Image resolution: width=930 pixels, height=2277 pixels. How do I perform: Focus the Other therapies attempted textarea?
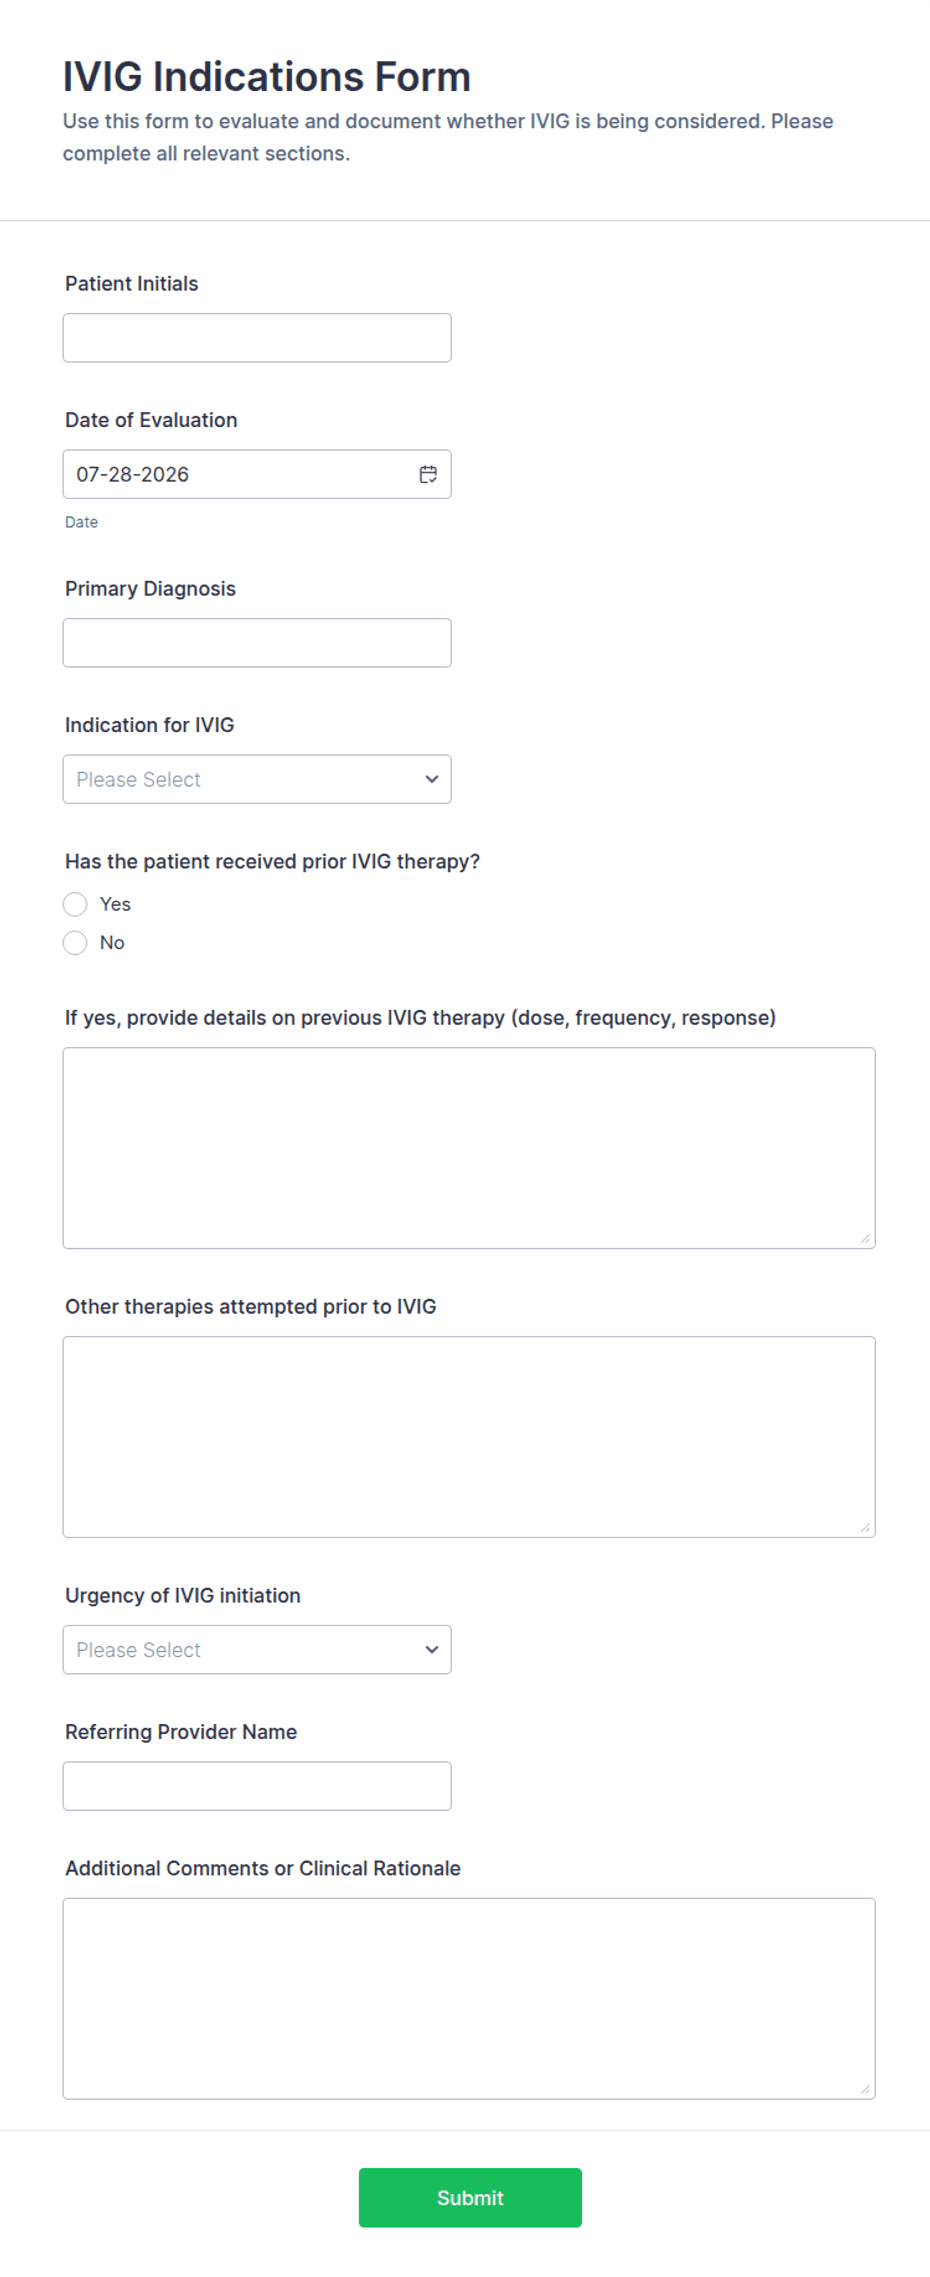469,1437
